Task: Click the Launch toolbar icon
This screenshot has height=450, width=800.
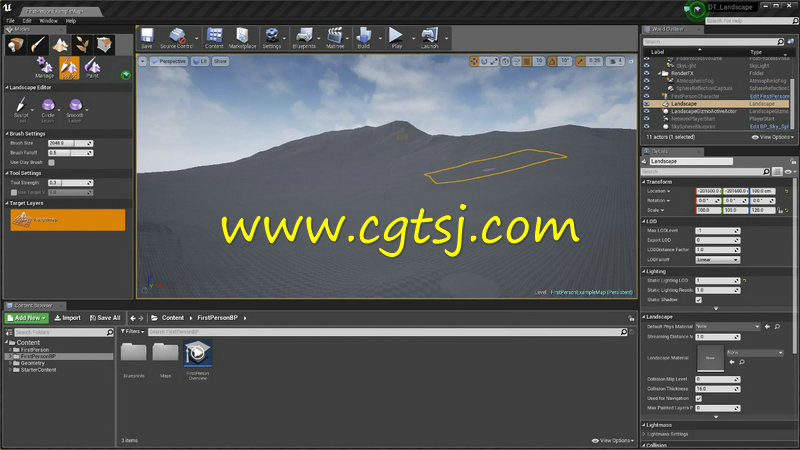Action: coord(430,38)
